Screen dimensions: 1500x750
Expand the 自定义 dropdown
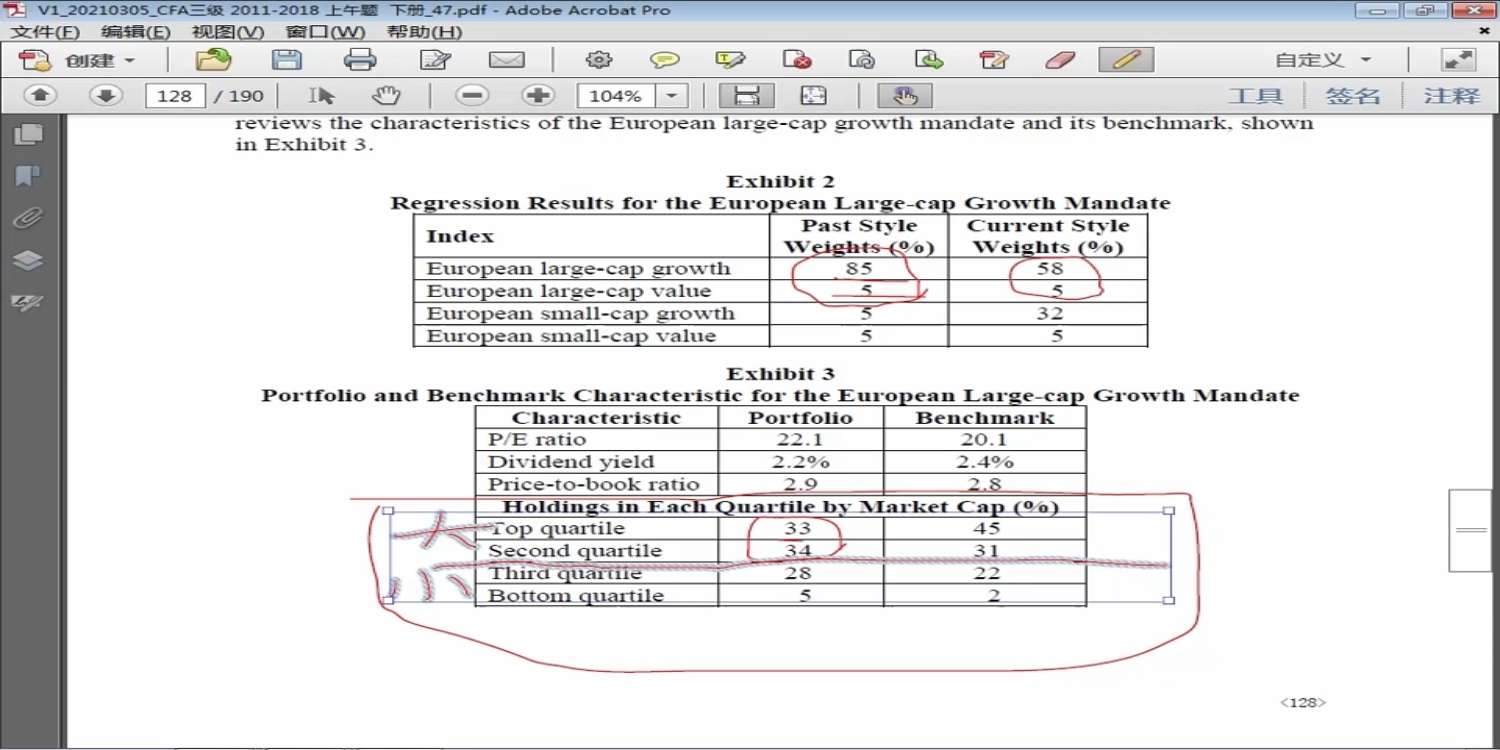(x=1366, y=61)
